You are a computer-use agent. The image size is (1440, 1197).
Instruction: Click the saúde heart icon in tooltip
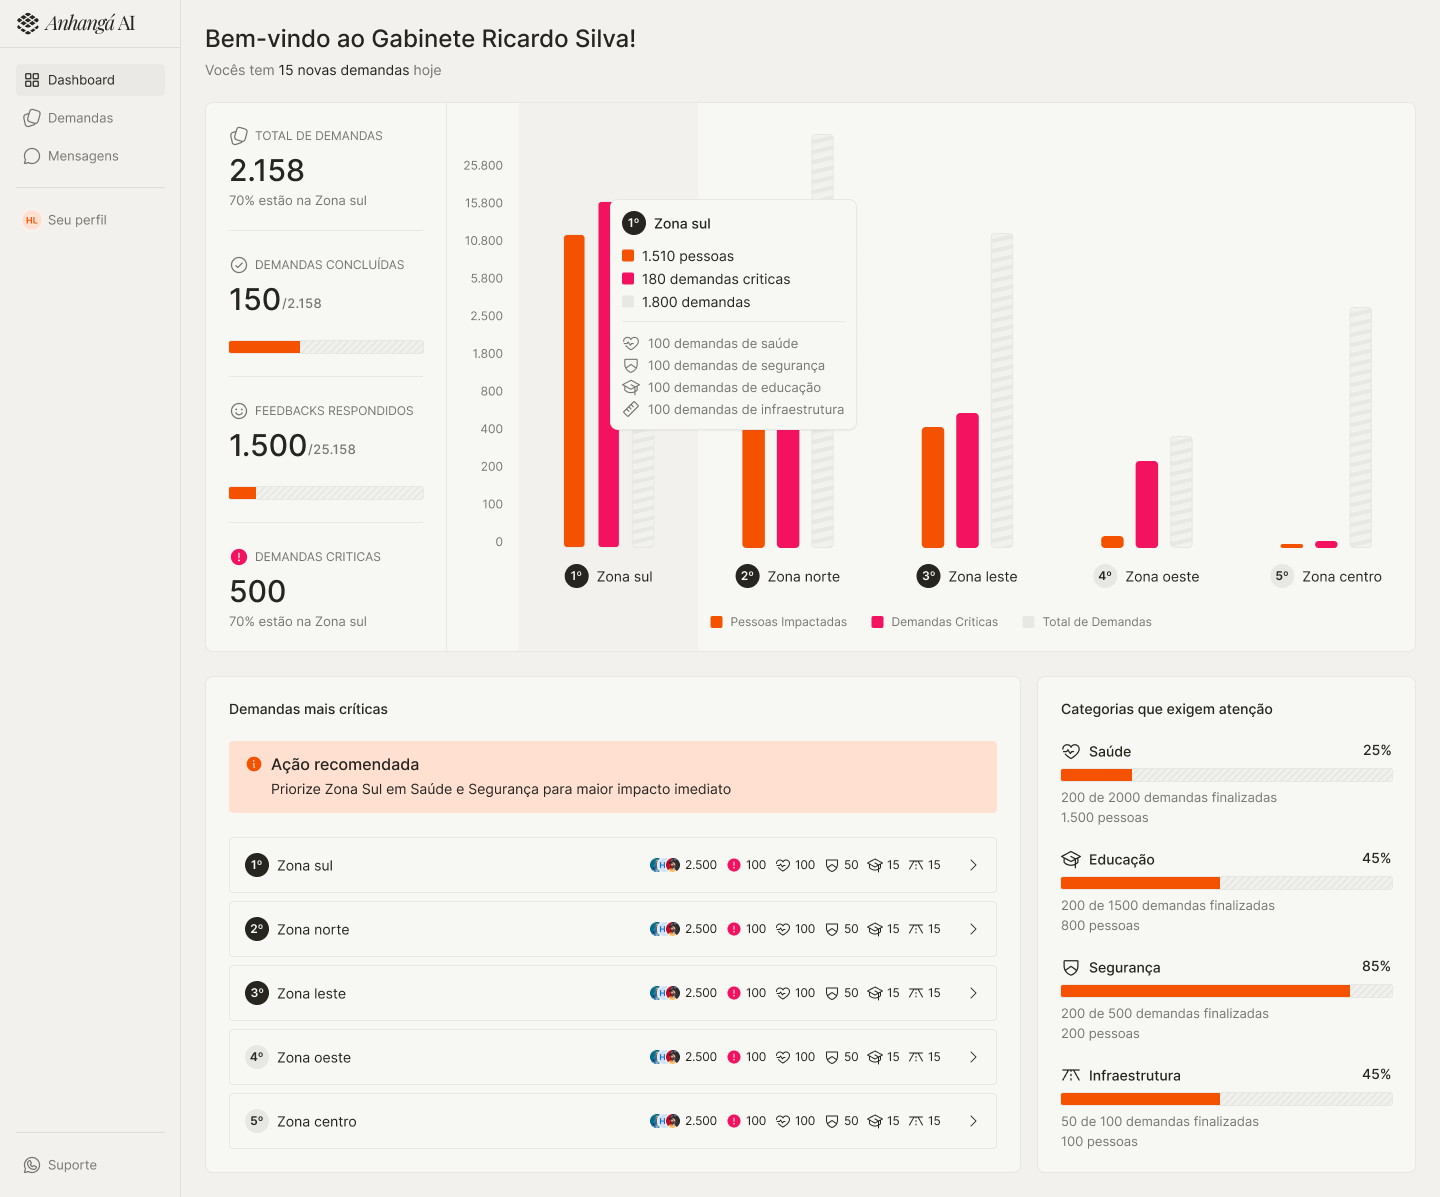coord(631,343)
